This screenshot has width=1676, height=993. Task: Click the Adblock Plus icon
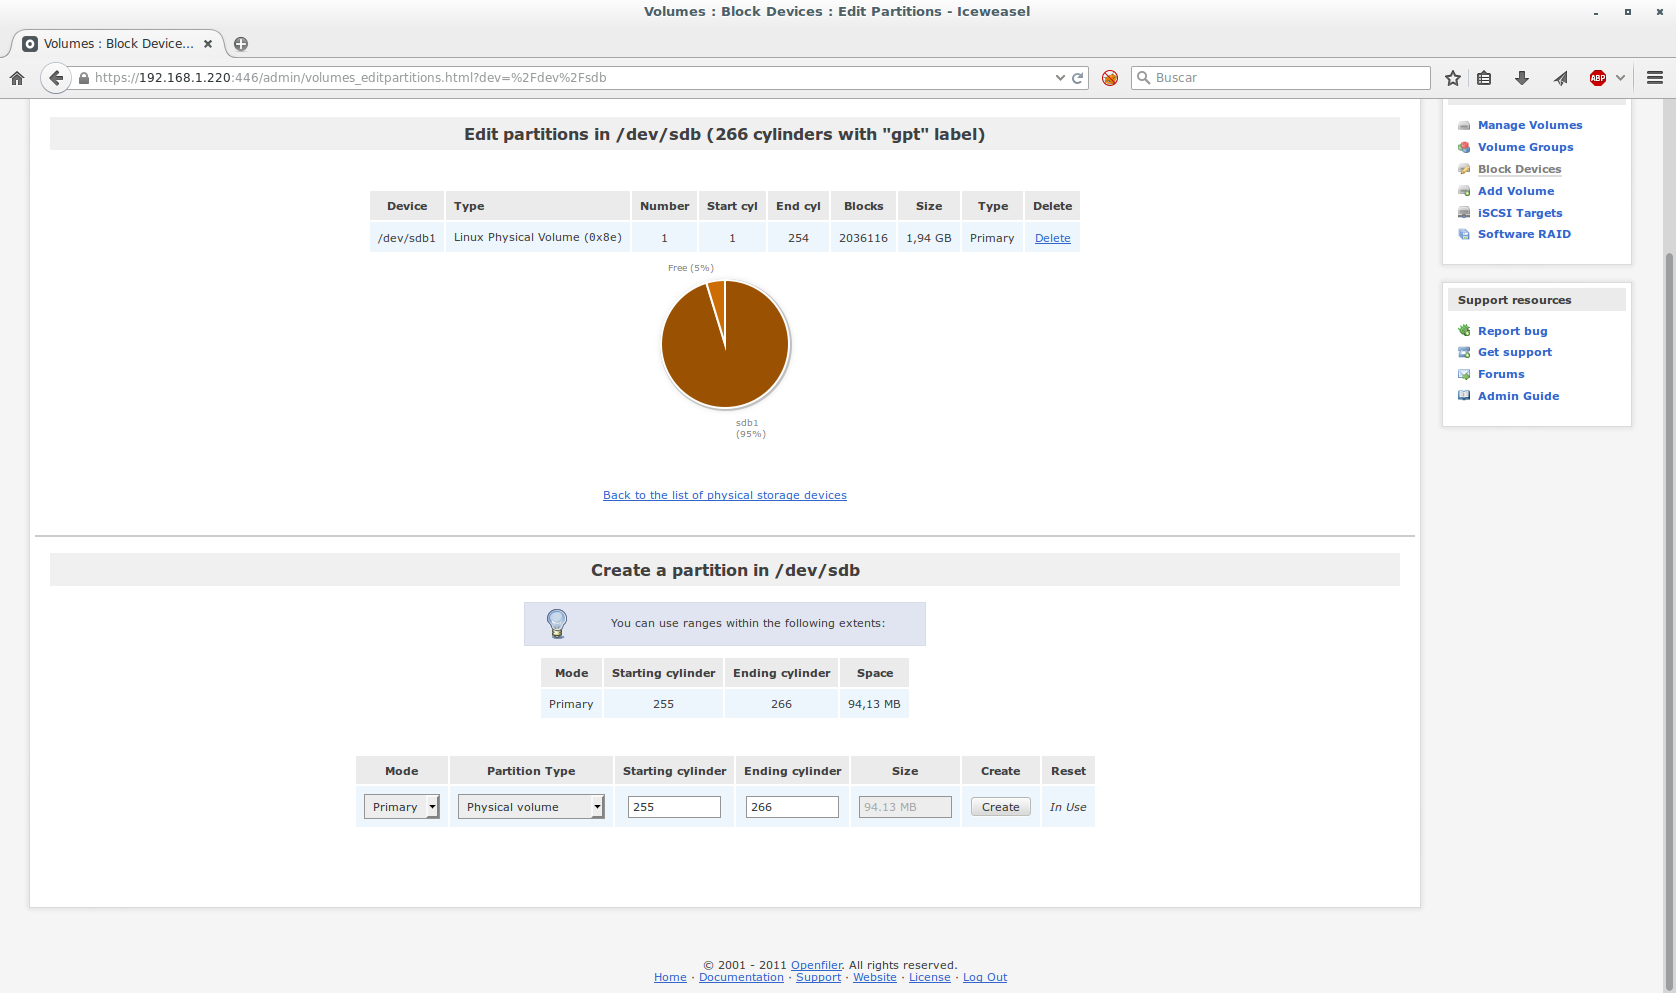click(x=1598, y=78)
